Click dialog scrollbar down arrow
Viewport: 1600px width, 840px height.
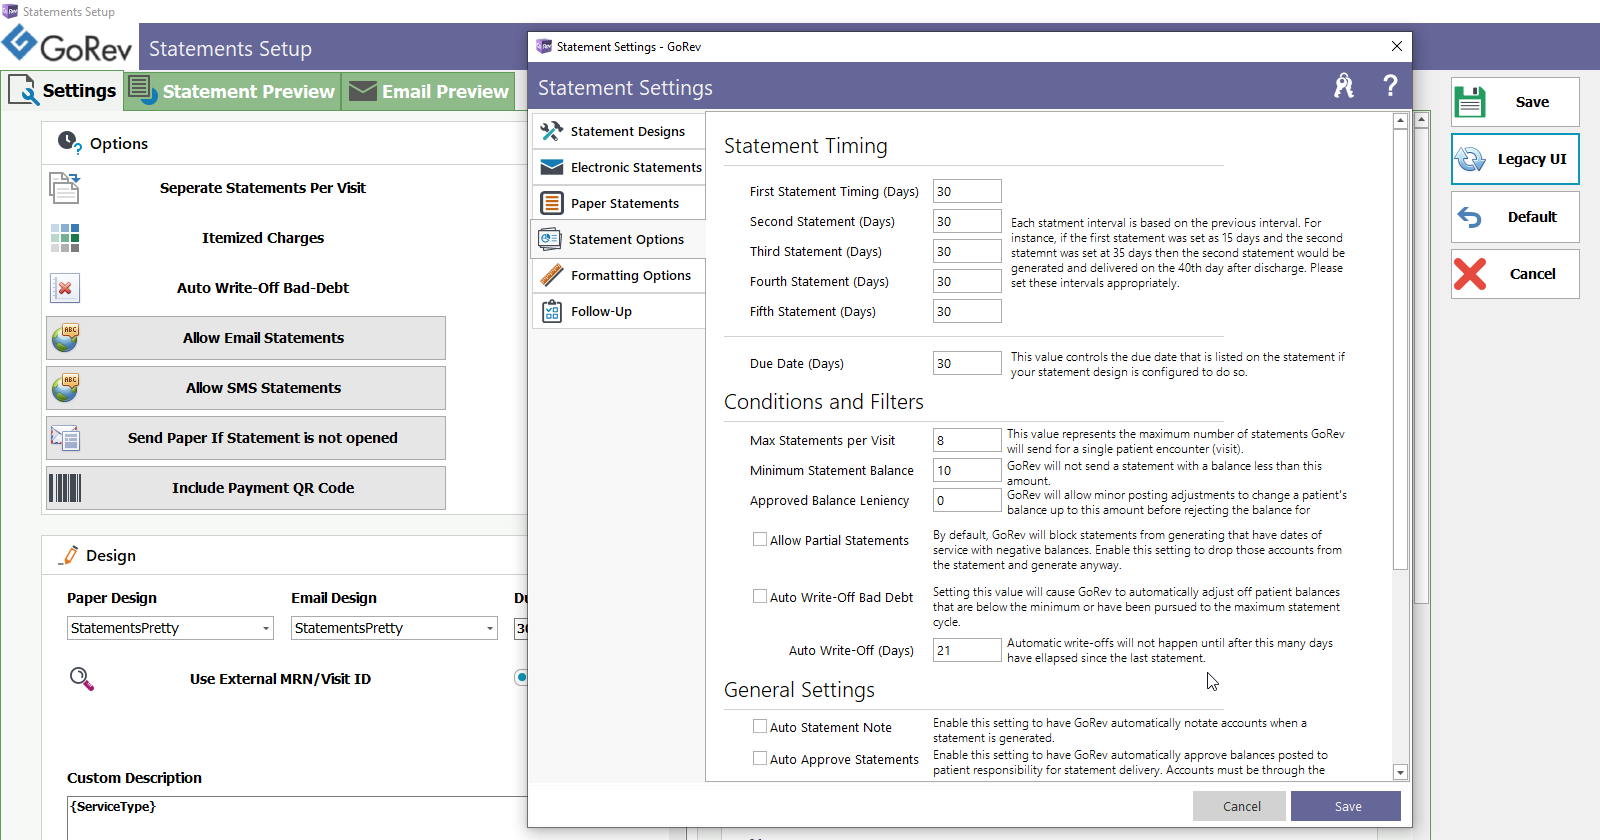1400,772
